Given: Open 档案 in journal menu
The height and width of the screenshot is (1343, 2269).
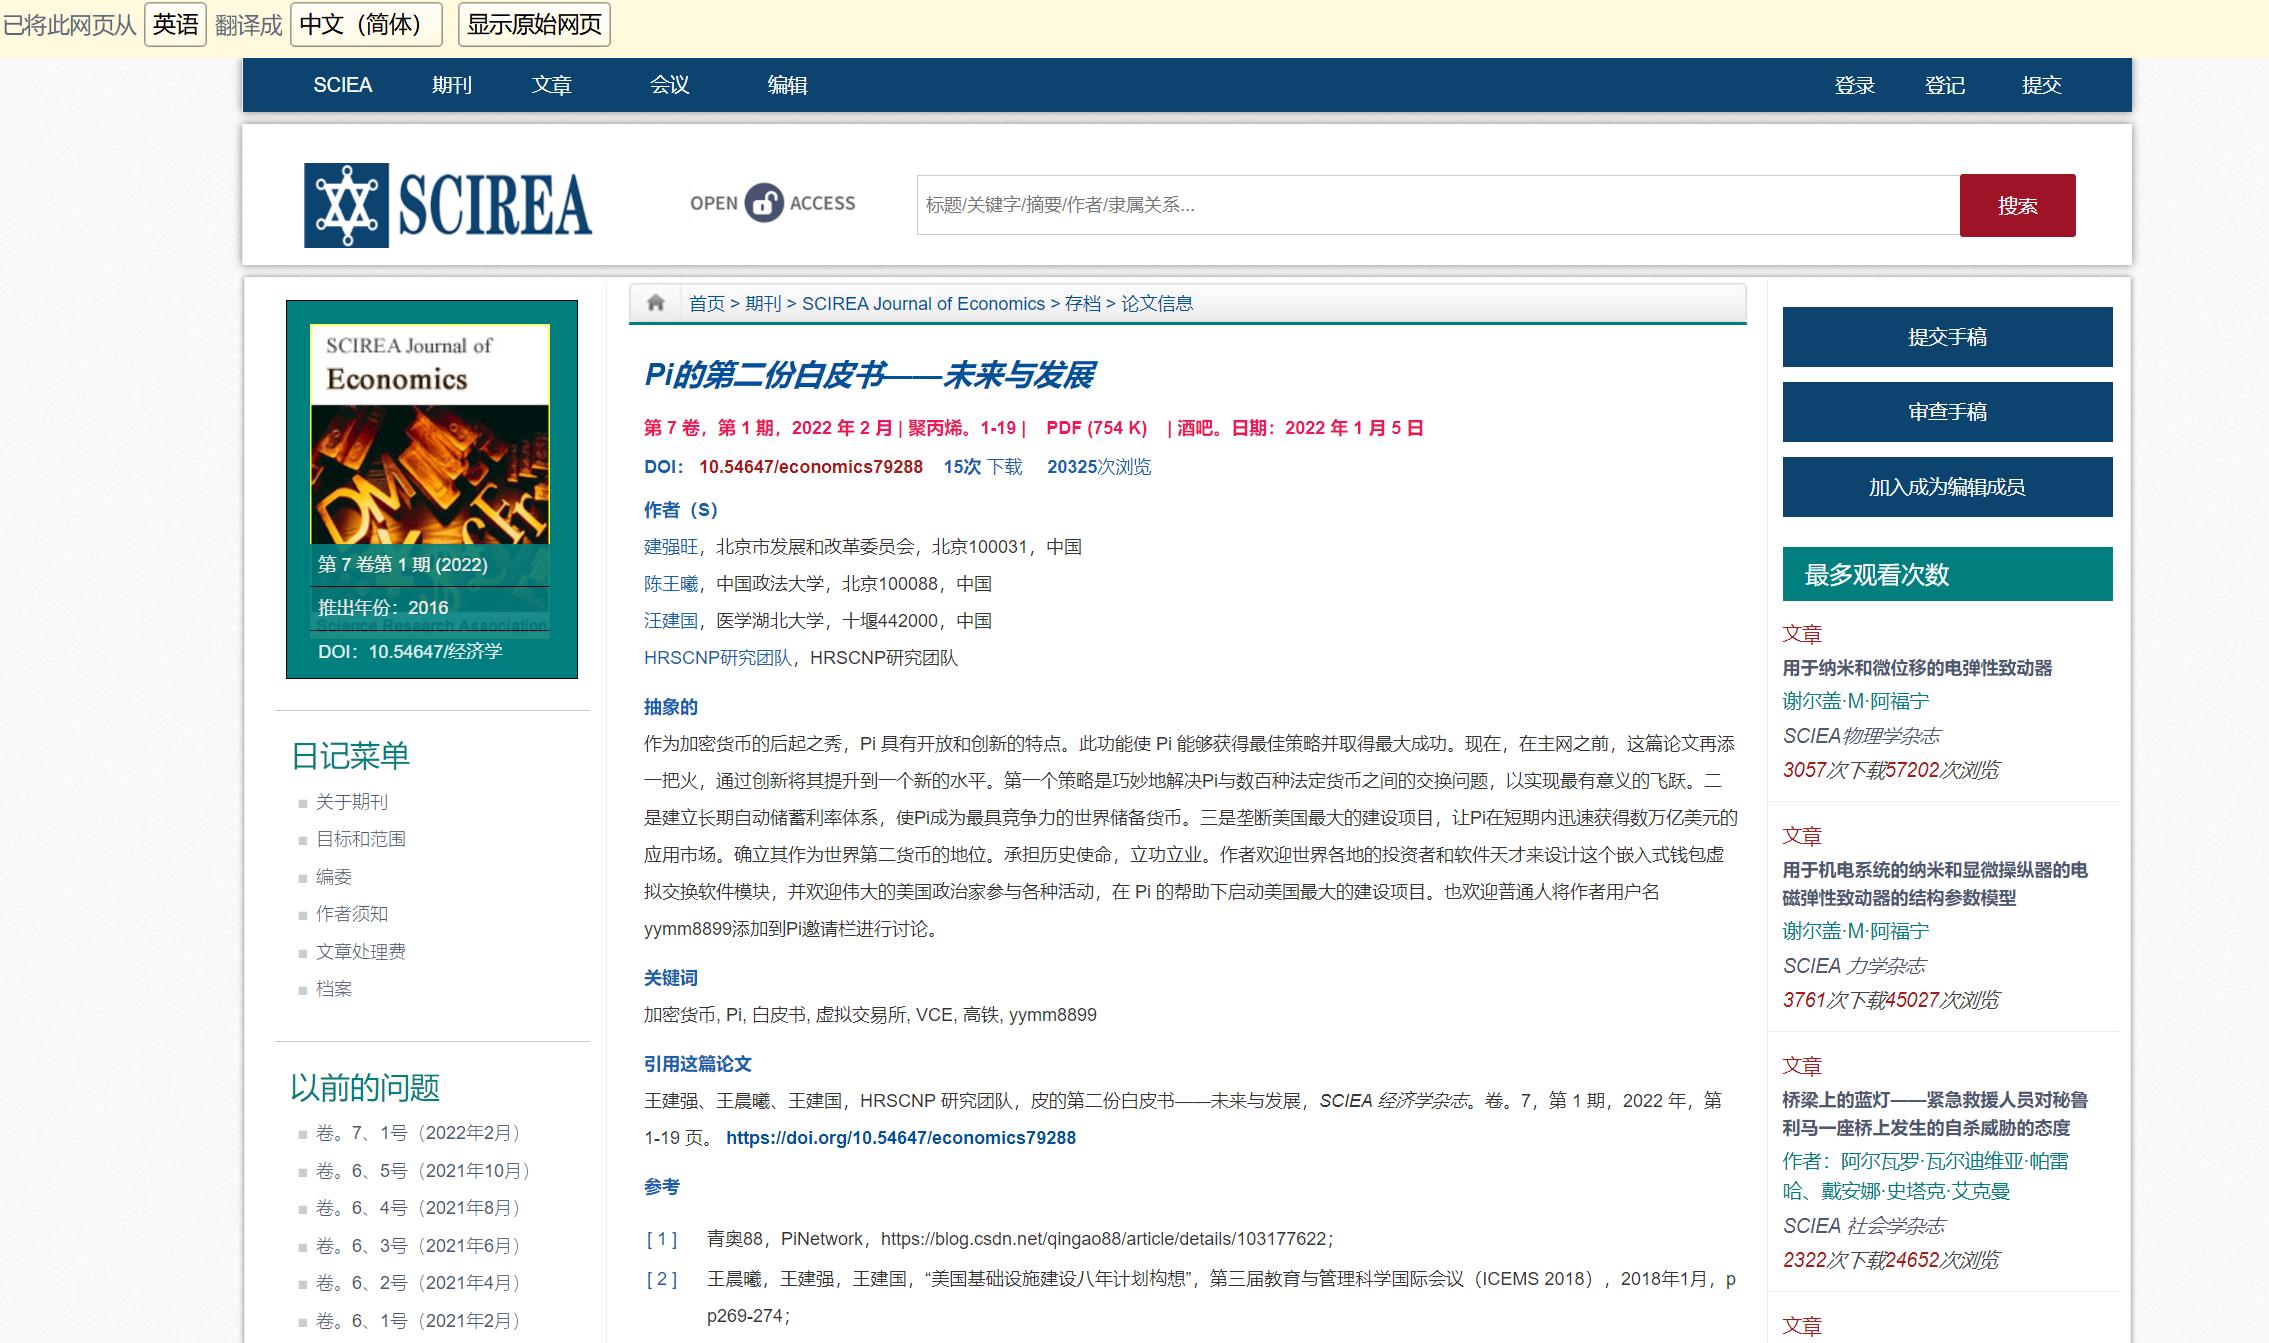Looking at the screenshot, I should point(334,989).
